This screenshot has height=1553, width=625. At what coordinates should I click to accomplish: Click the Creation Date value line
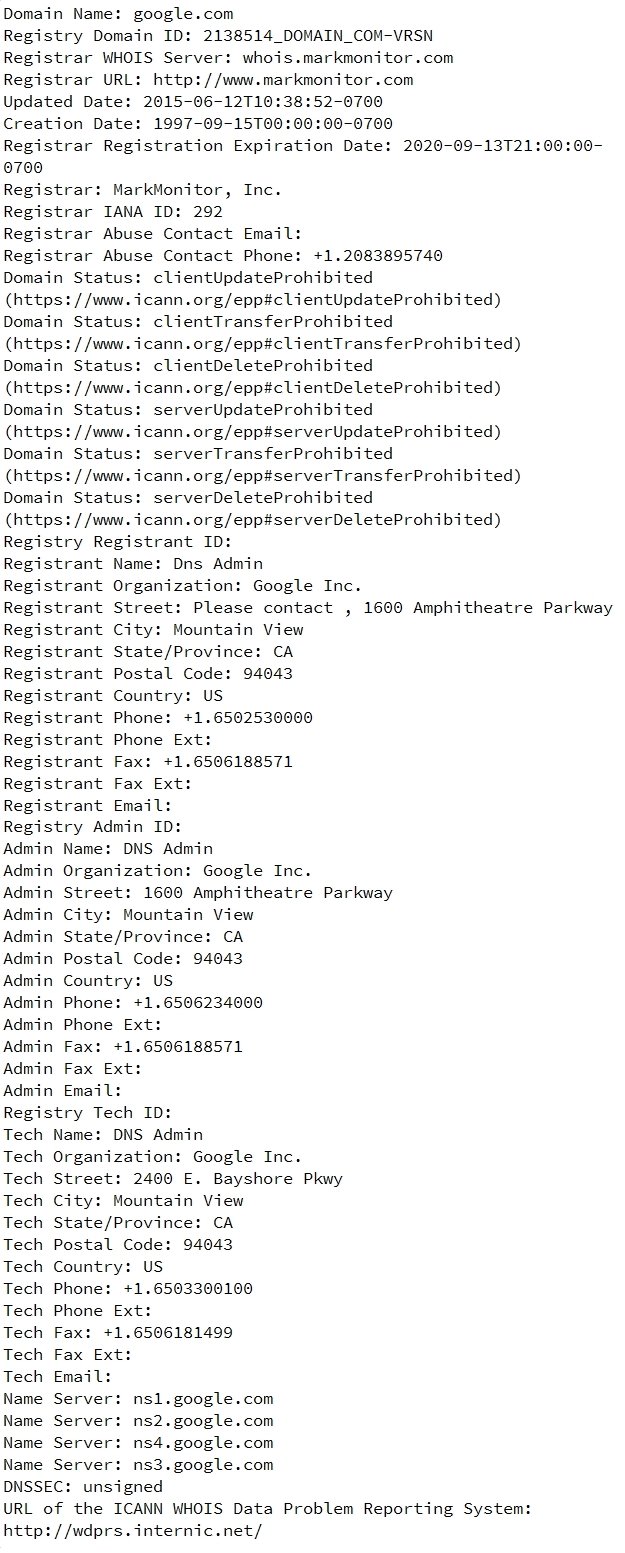pyautogui.click(x=198, y=124)
